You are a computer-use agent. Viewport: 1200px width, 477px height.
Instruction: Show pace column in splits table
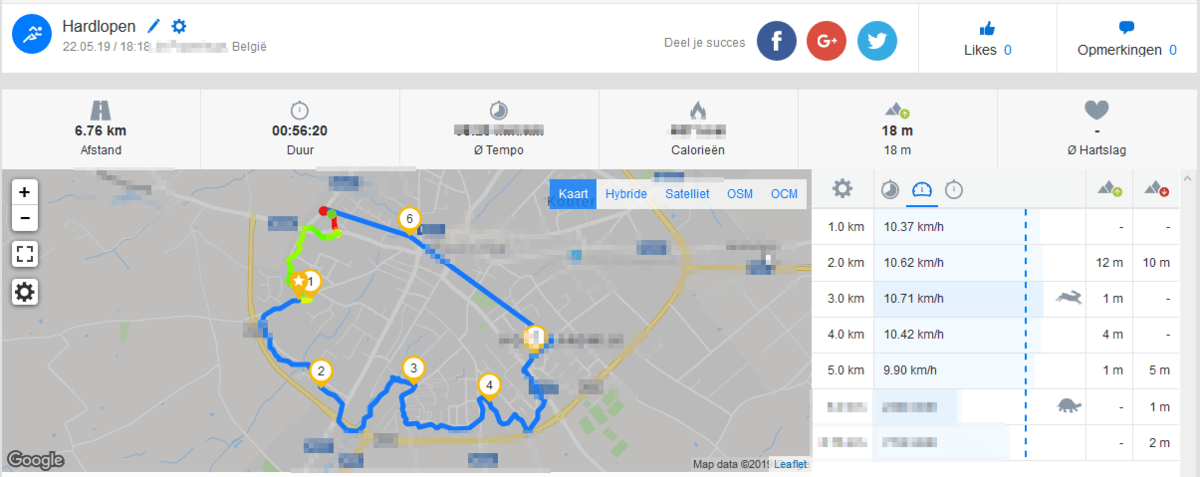[890, 189]
